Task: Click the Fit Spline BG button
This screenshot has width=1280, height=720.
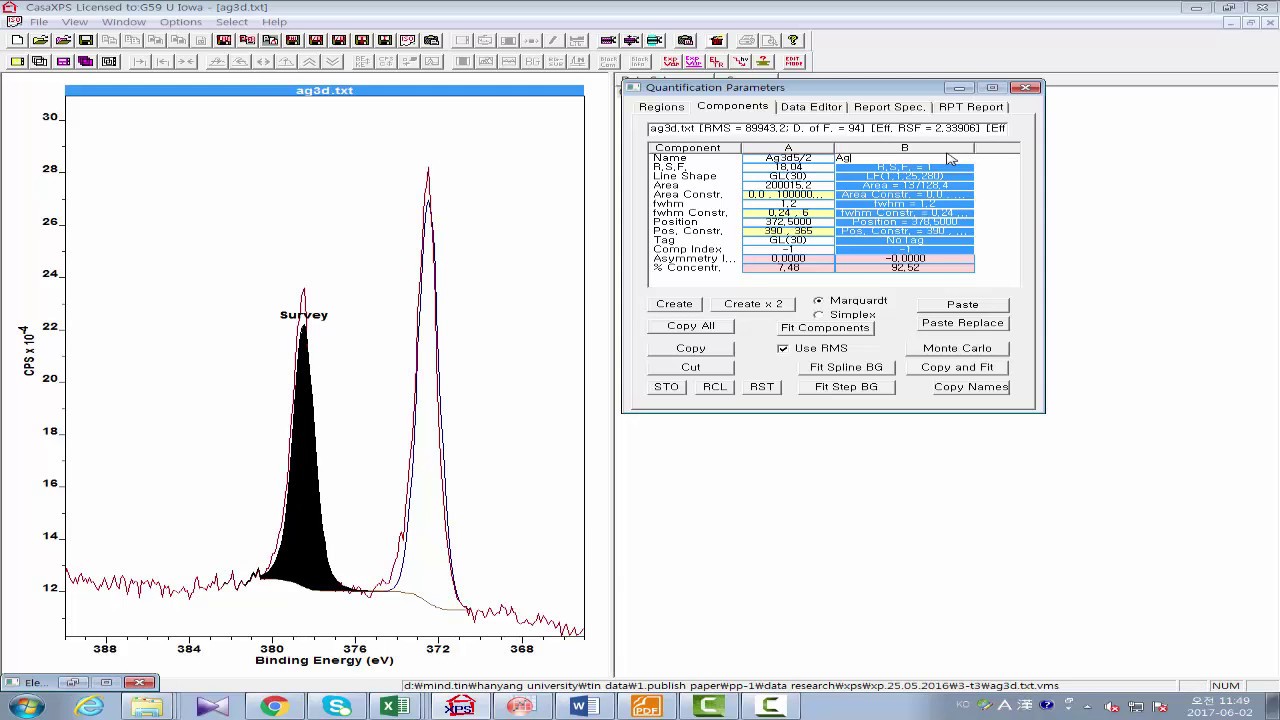Action: coord(846,367)
